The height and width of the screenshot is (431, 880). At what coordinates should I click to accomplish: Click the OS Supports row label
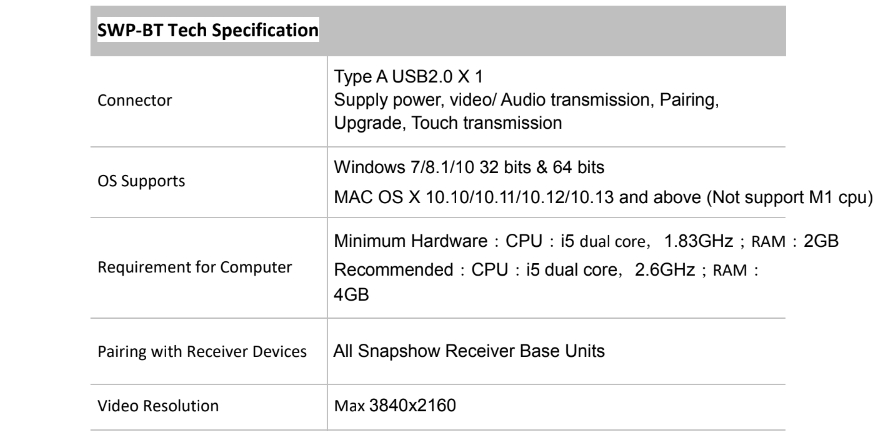coord(141,181)
